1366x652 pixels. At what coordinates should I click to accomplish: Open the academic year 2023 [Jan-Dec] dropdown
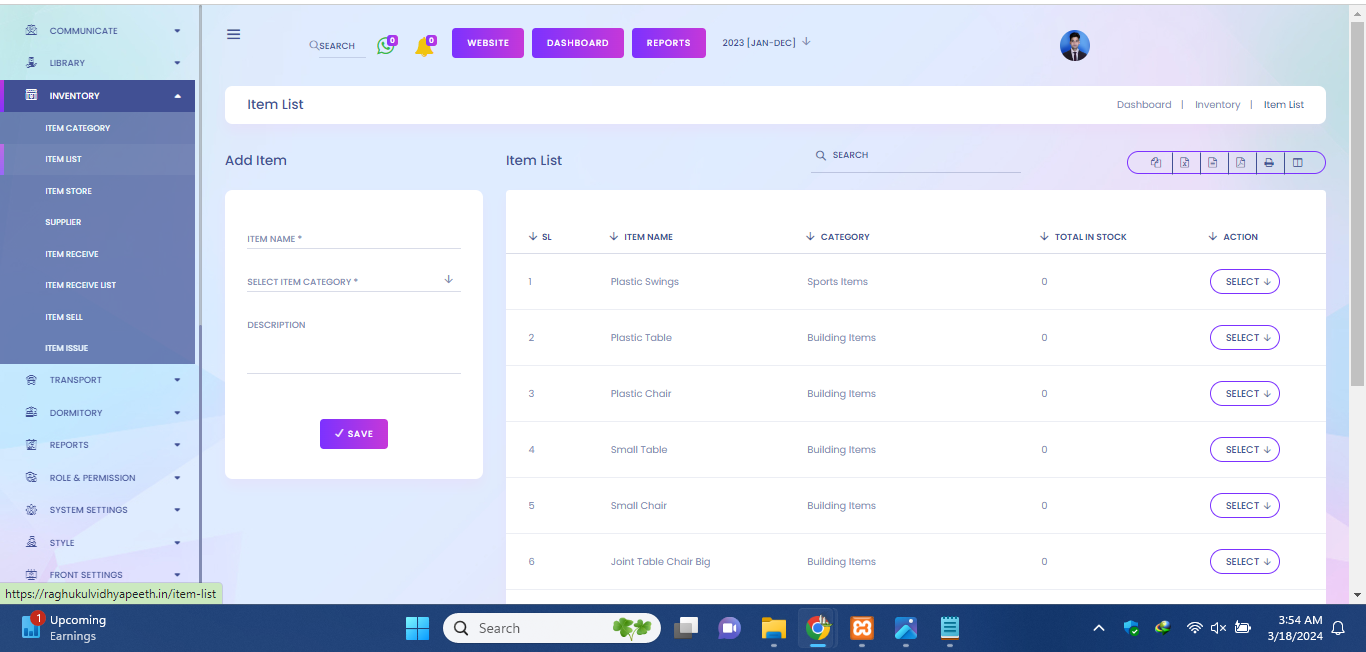click(766, 42)
